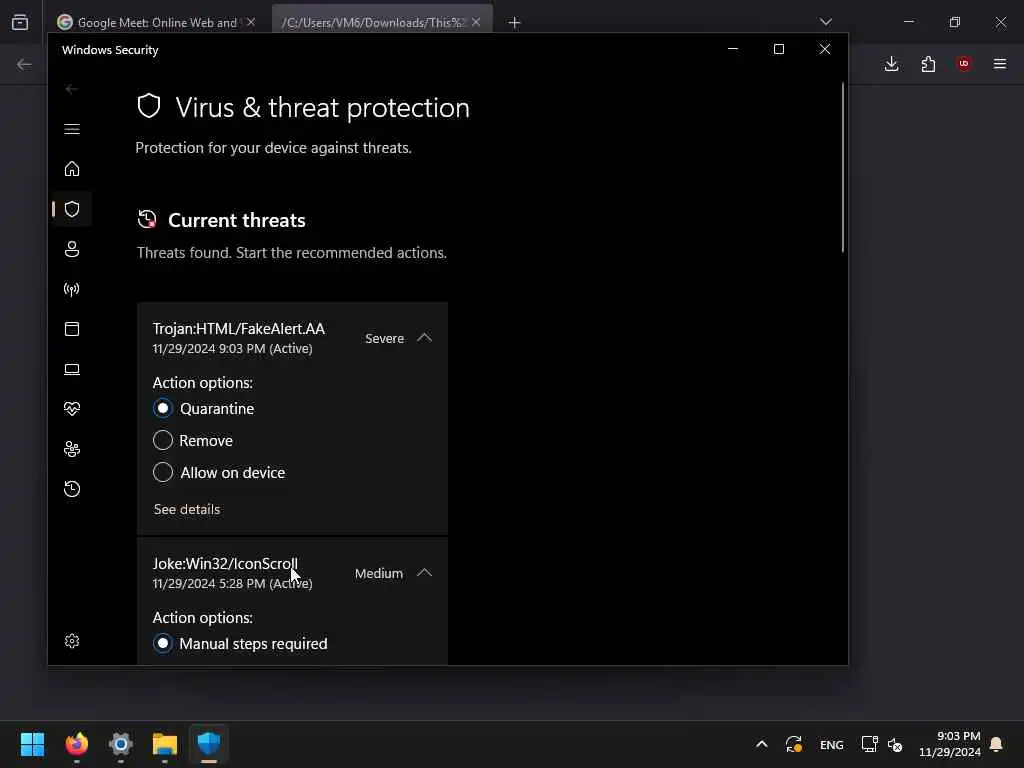
Task: Open the Windows Start menu
Action: (x=32, y=744)
